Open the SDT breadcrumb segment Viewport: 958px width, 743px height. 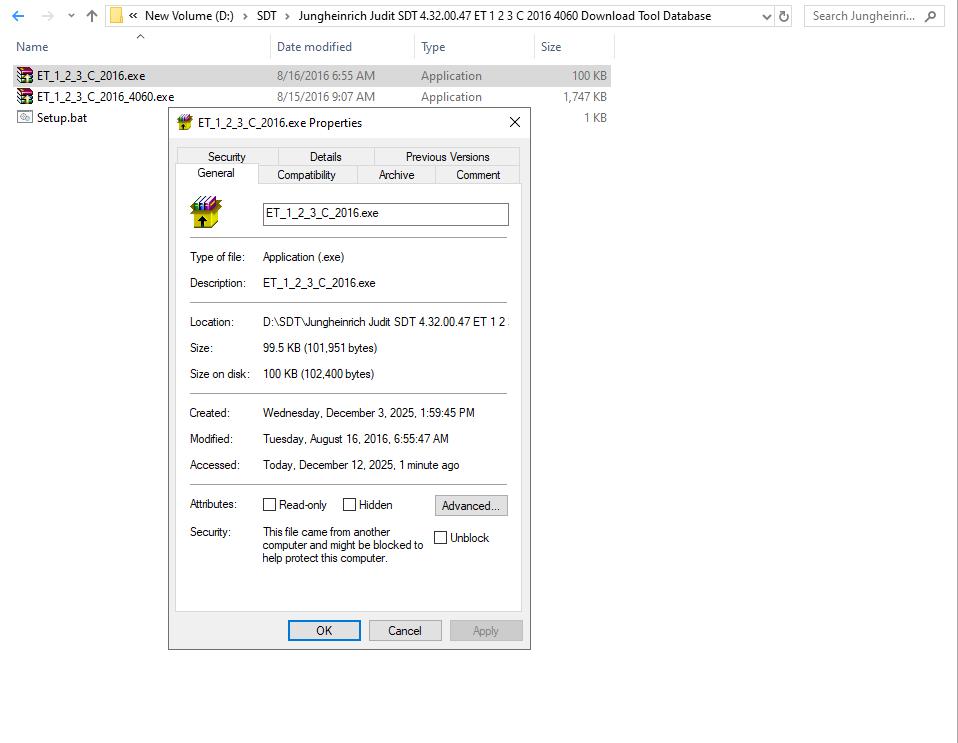coord(266,16)
